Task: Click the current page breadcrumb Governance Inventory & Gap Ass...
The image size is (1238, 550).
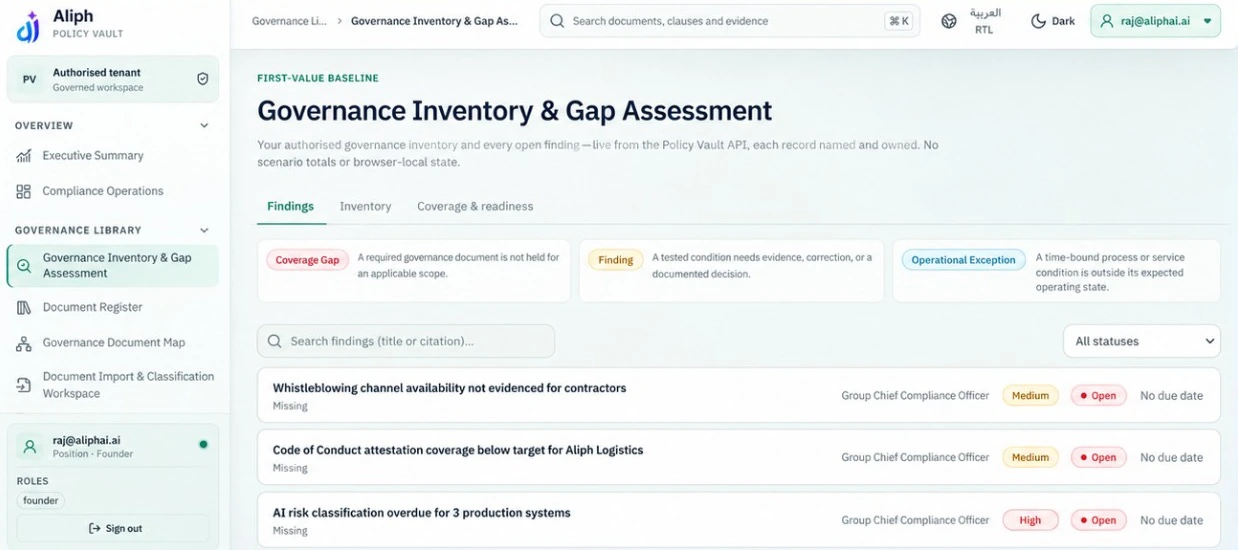Action: 434,21
